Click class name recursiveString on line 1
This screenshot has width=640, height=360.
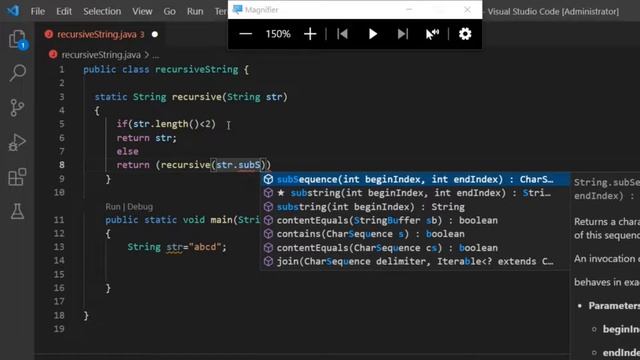[196, 69]
